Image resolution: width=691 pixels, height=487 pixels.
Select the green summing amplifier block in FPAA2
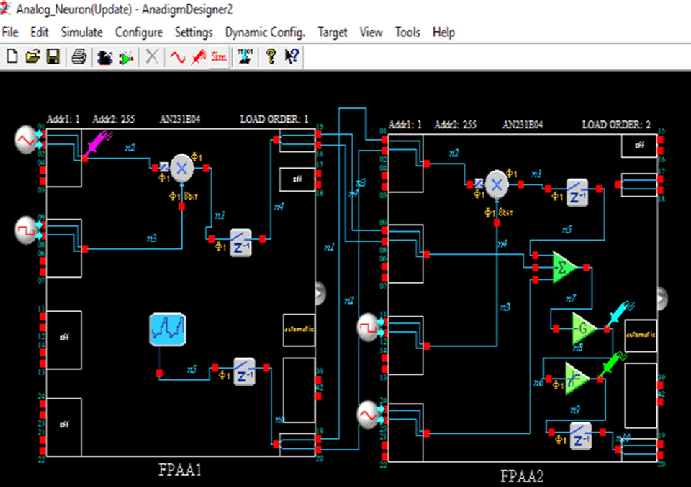point(562,267)
